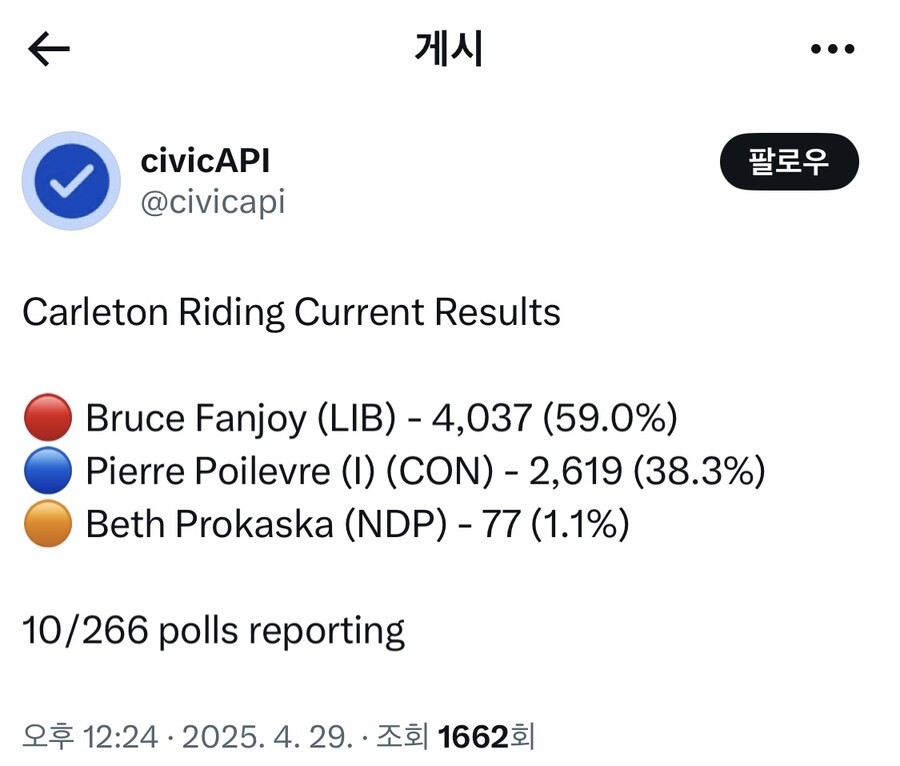Open the three-dot more options menu
The width and height of the screenshot is (900, 766).
832,49
